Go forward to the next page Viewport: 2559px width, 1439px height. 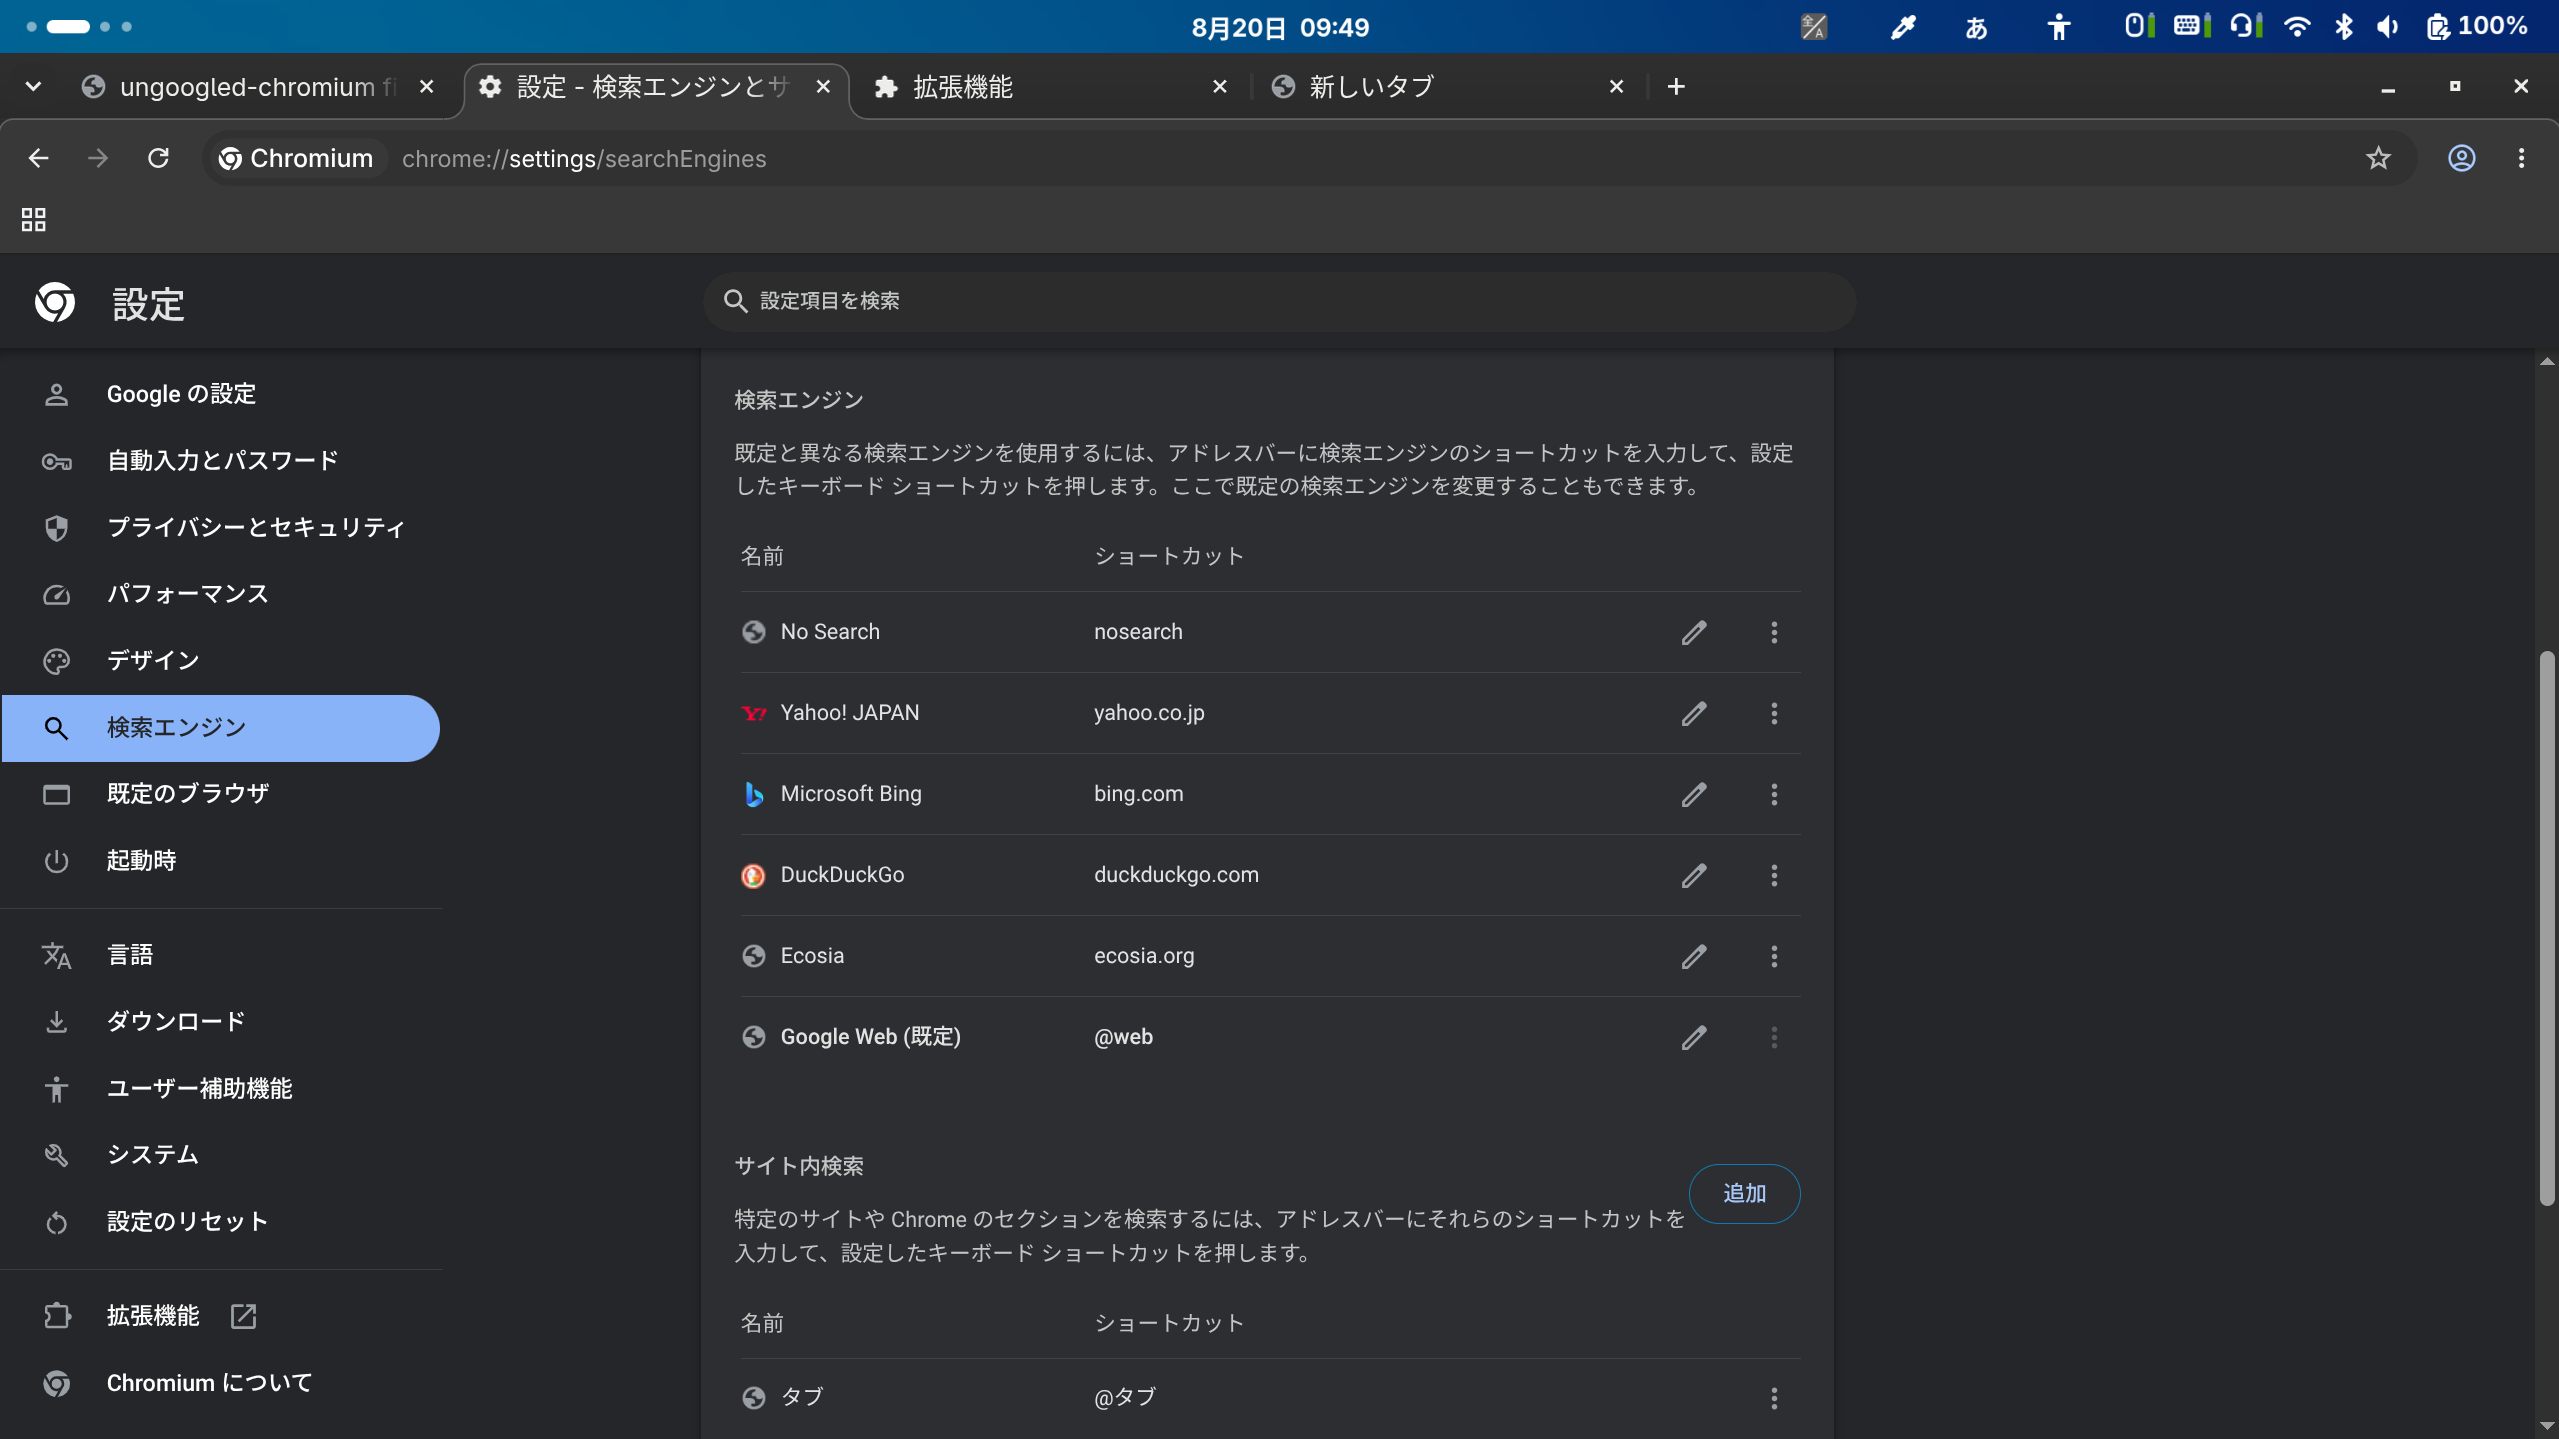[98, 158]
